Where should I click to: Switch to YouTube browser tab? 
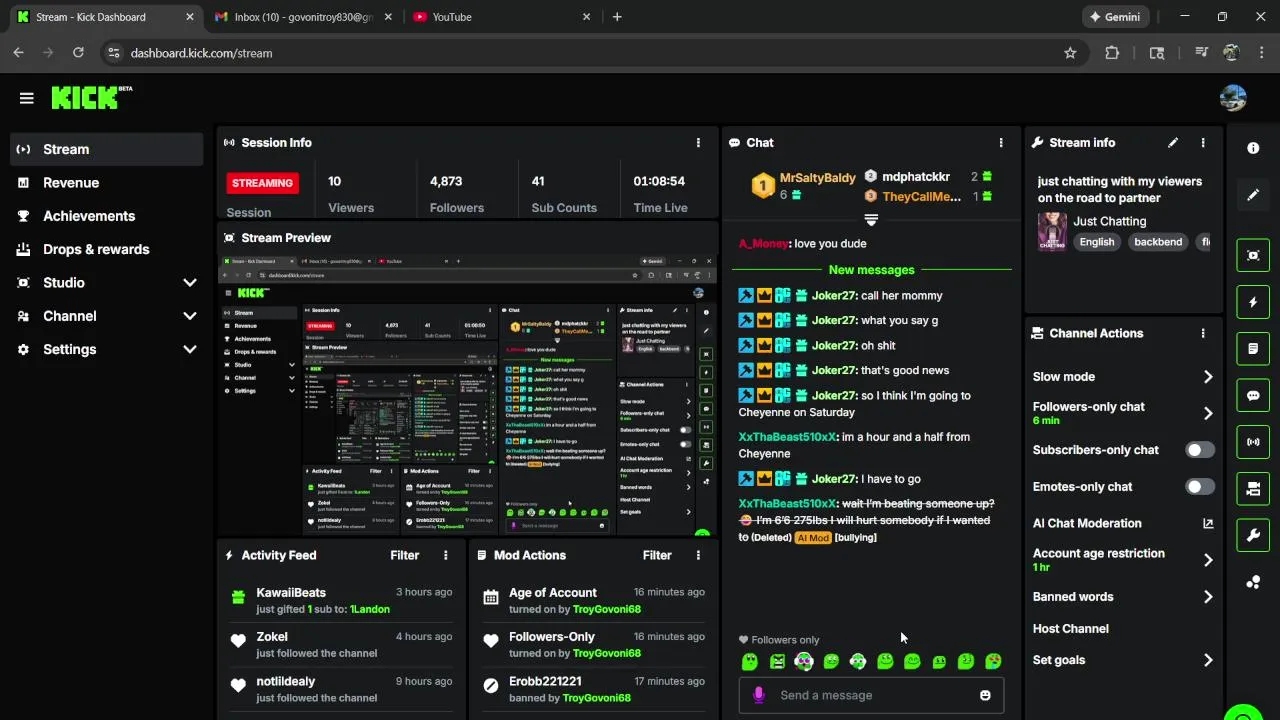503,17
